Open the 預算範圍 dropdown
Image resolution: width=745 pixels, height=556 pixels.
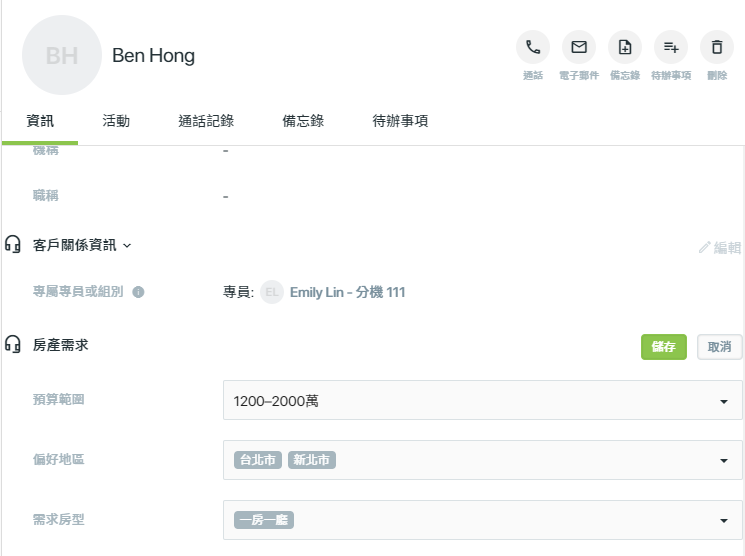pos(482,400)
